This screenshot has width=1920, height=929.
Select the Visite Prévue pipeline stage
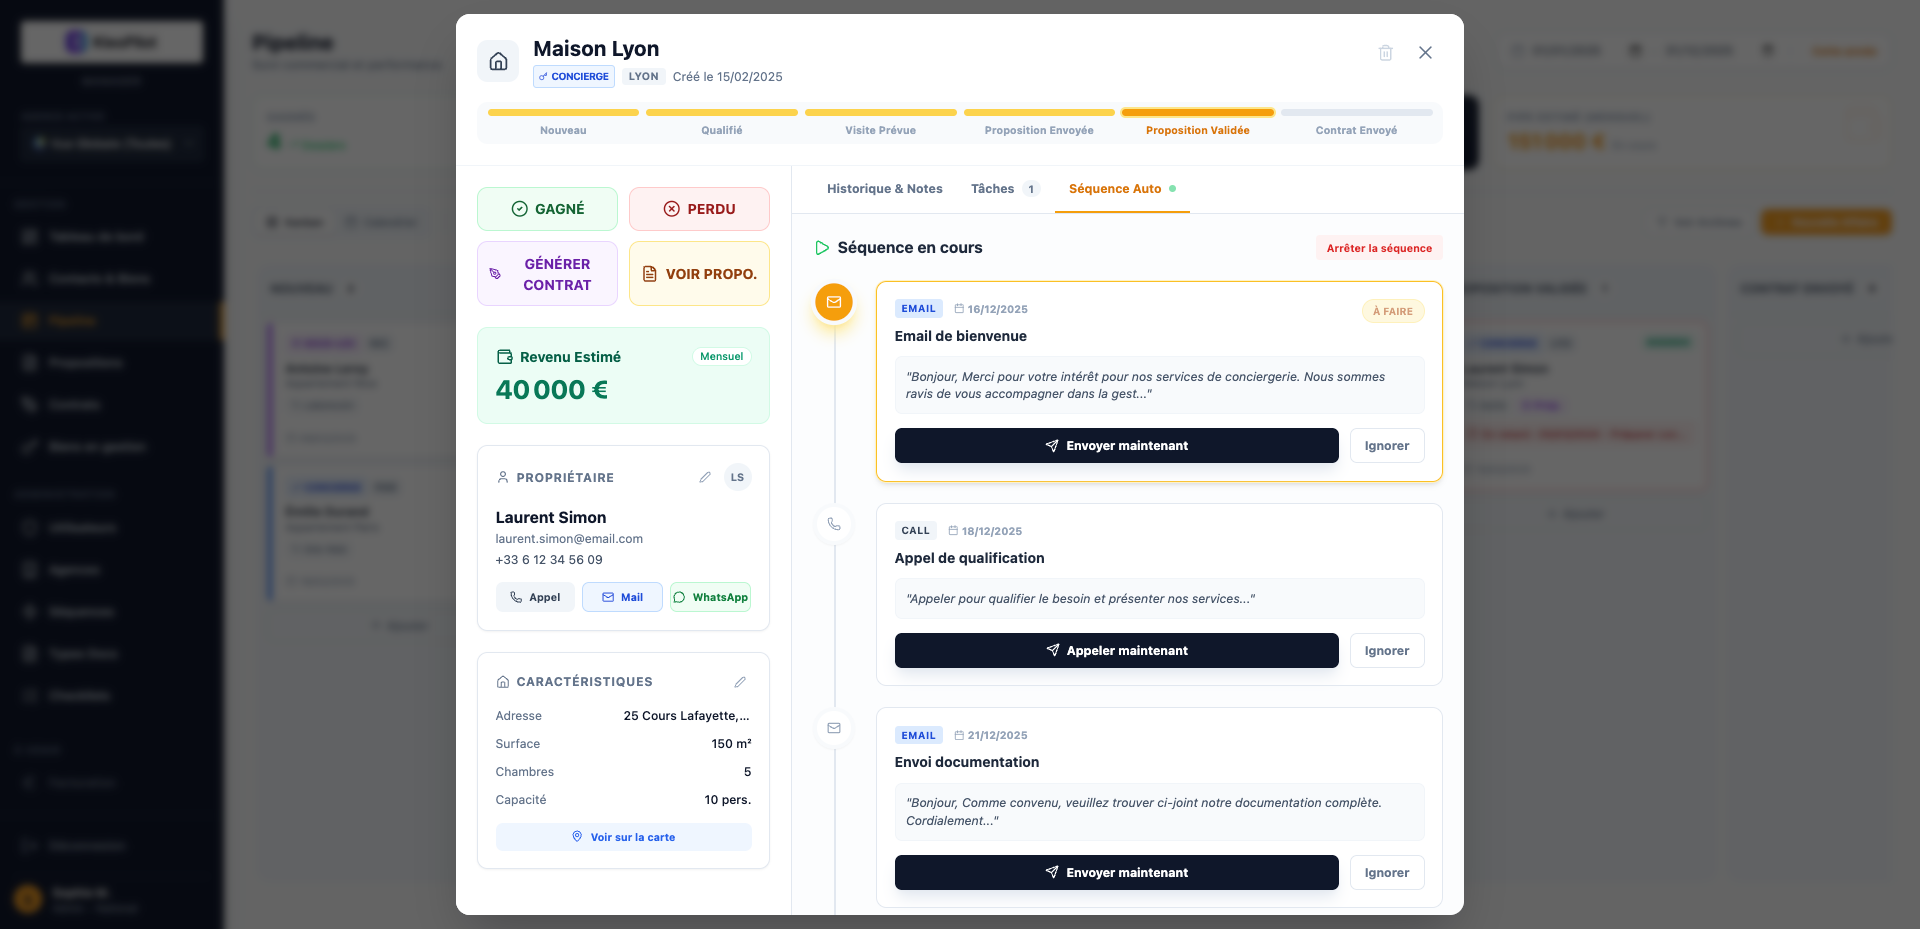[880, 124]
